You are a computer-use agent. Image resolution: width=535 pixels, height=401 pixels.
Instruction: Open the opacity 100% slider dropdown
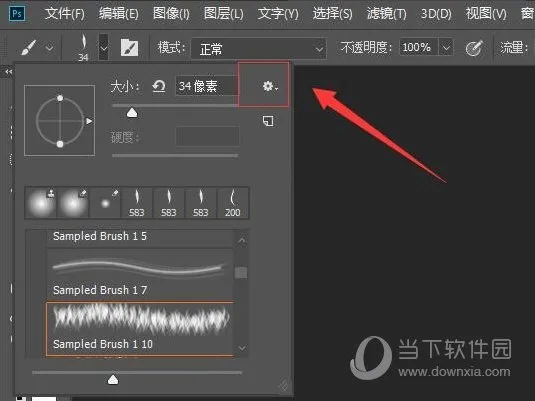446,47
